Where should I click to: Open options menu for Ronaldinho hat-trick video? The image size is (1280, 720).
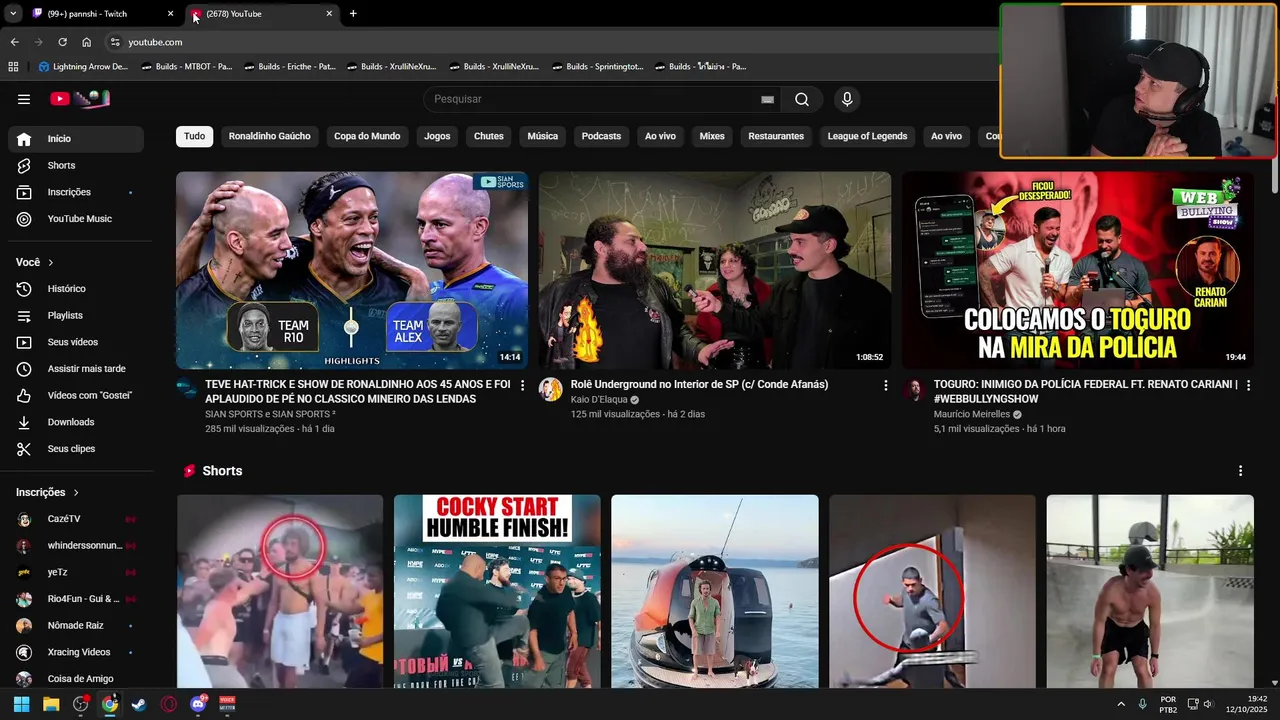click(522, 385)
